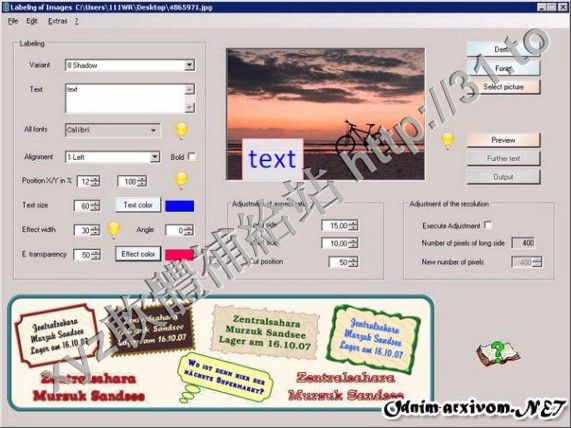Viewport: 571px width, 428px height.
Task: Click the lightbulb hint left of Preview
Action: click(x=448, y=141)
